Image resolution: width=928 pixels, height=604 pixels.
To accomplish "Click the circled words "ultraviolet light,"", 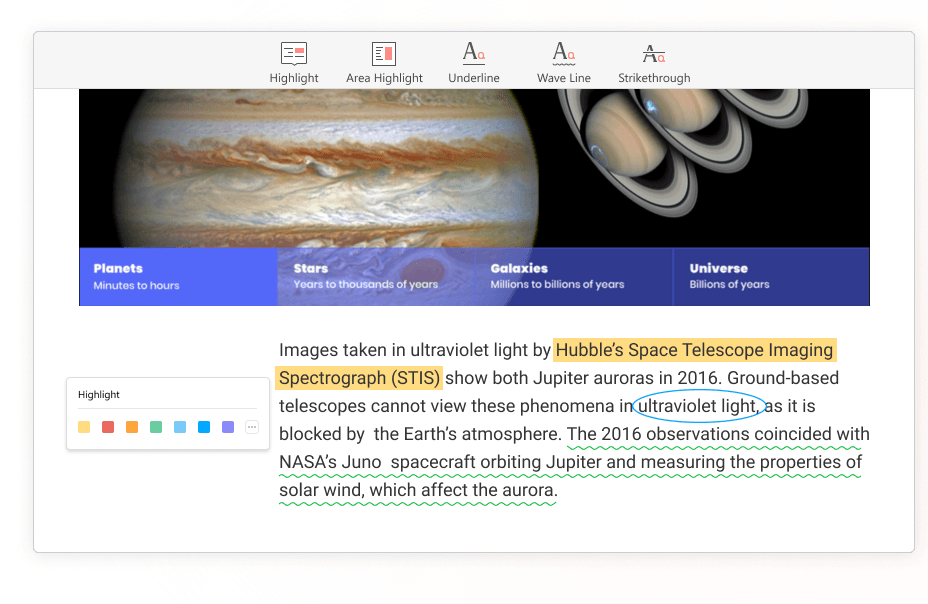I will click(698, 406).
